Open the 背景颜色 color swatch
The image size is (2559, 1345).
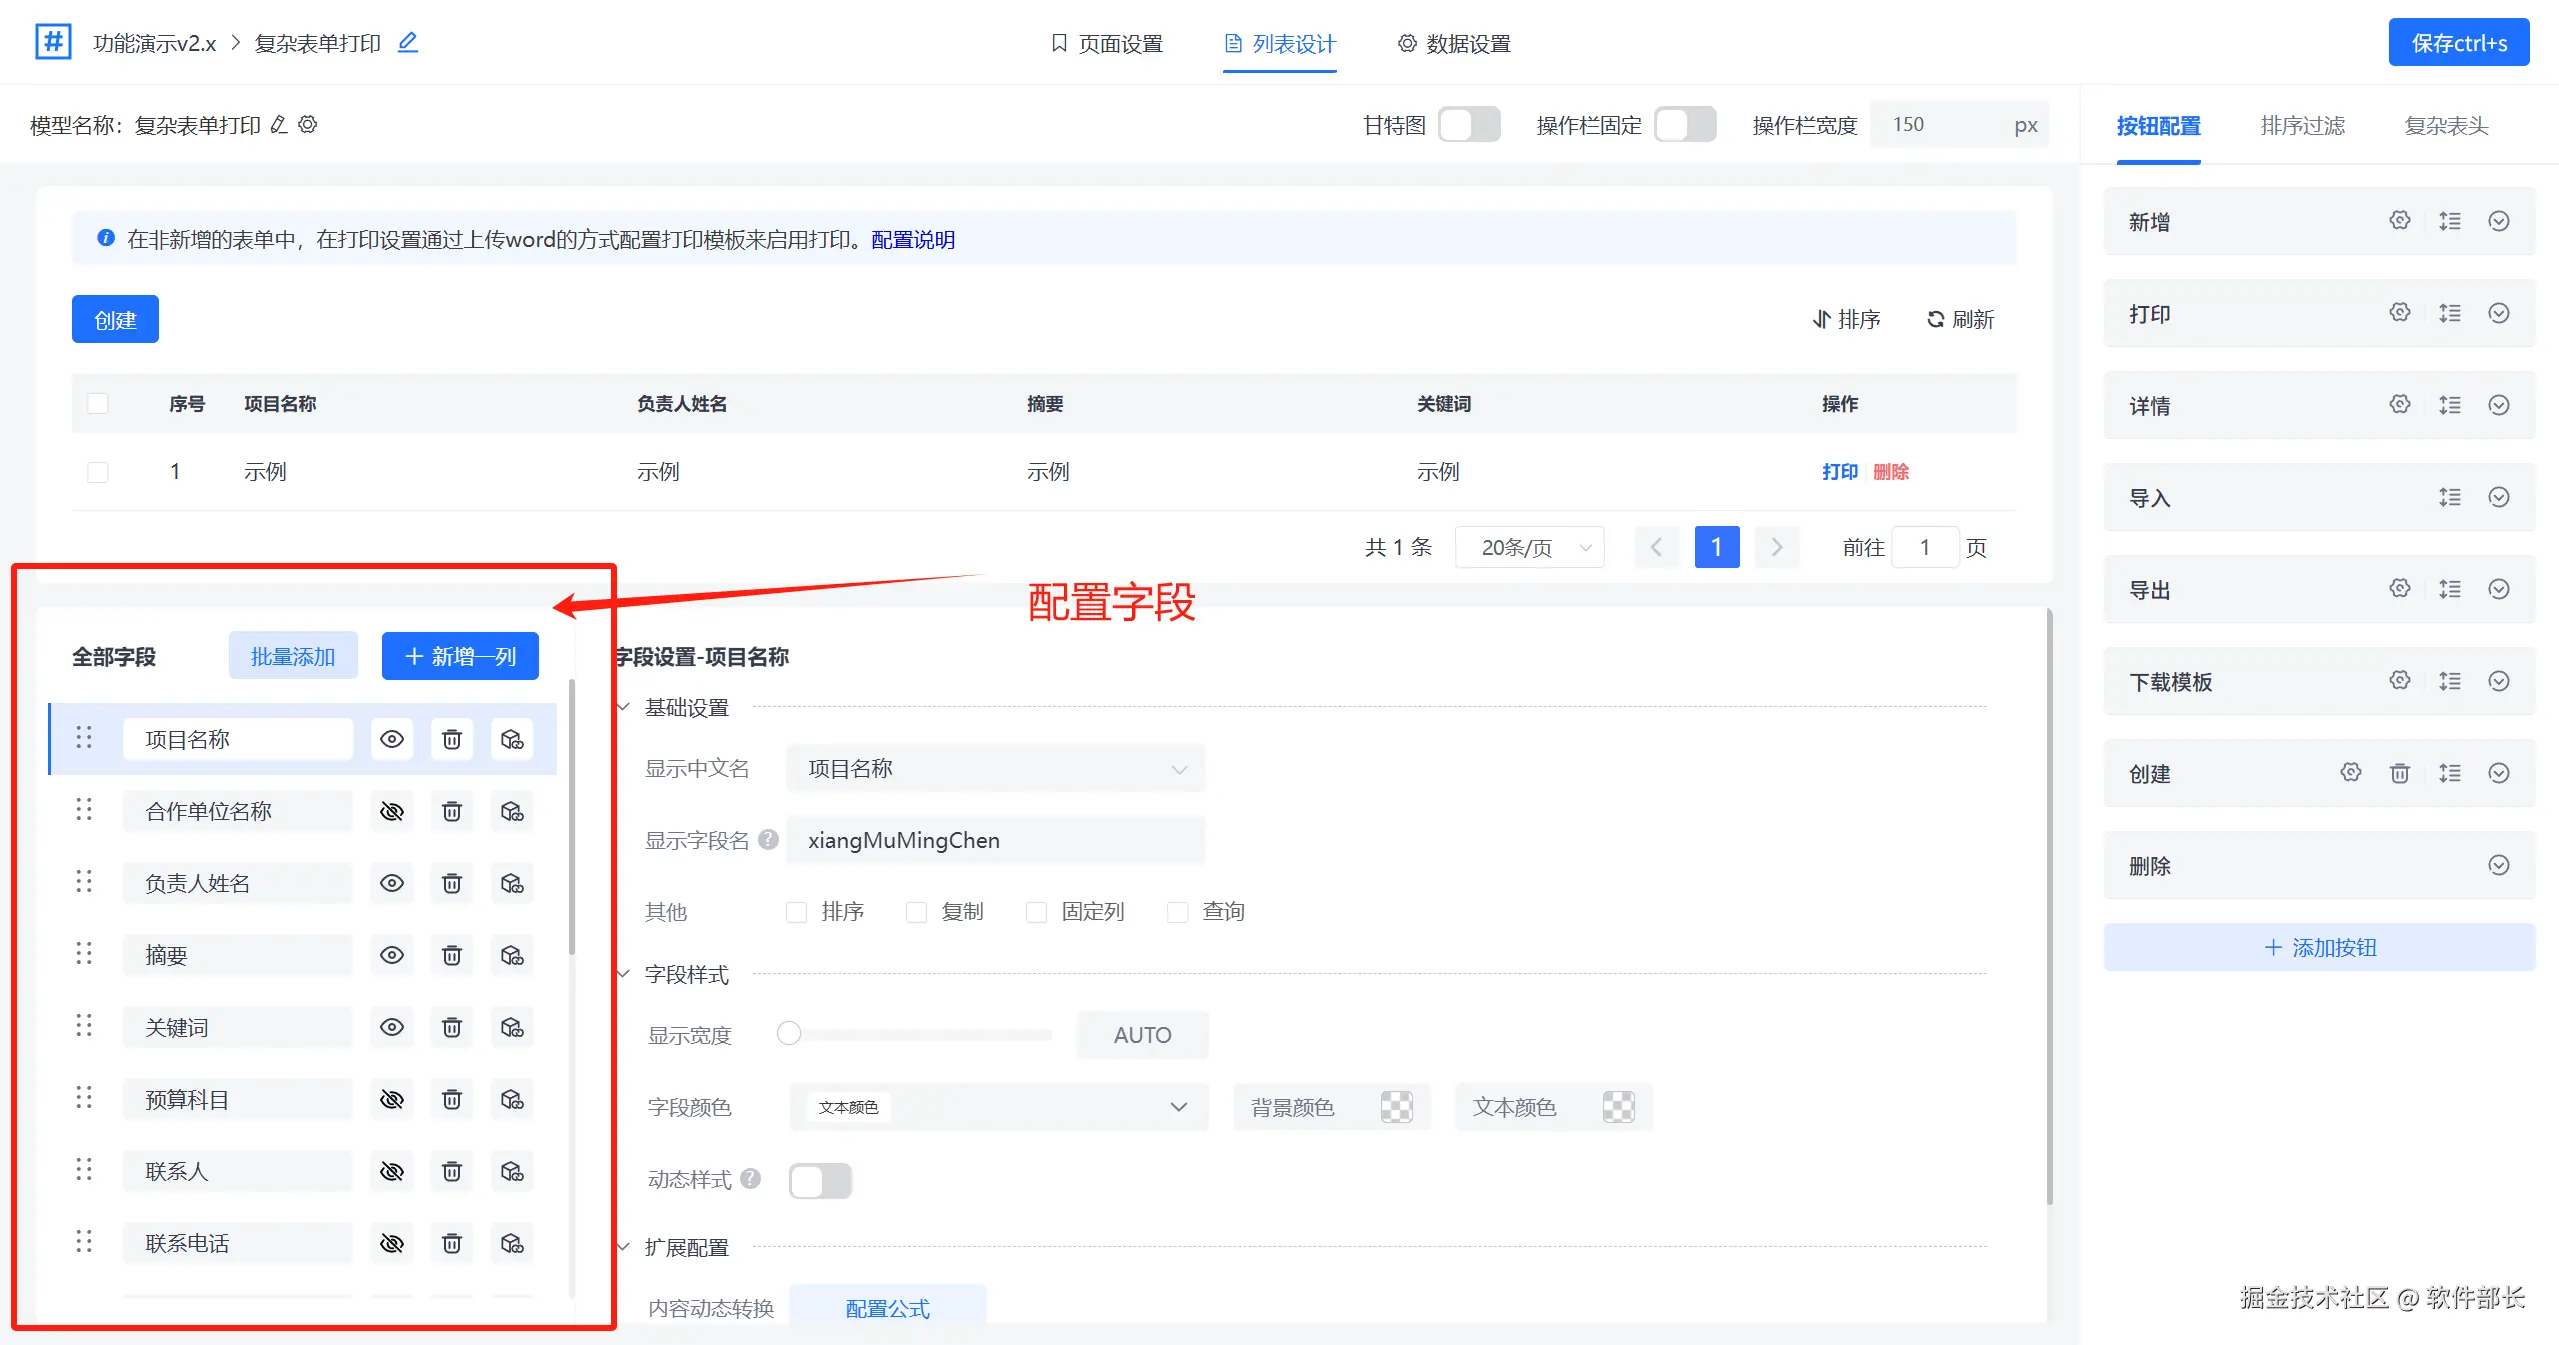point(1396,1107)
